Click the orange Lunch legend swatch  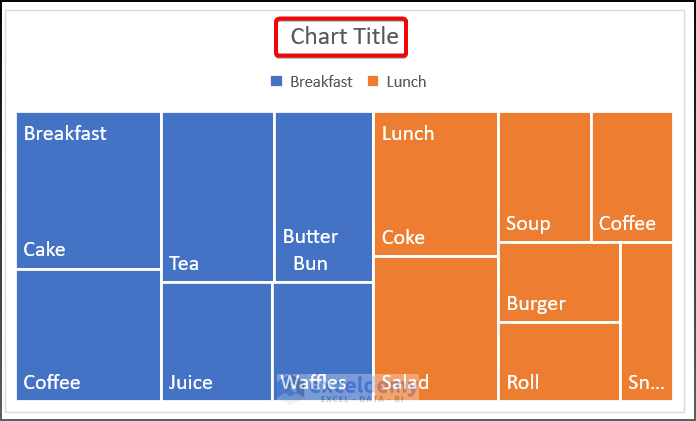click(x=373, y=82)
